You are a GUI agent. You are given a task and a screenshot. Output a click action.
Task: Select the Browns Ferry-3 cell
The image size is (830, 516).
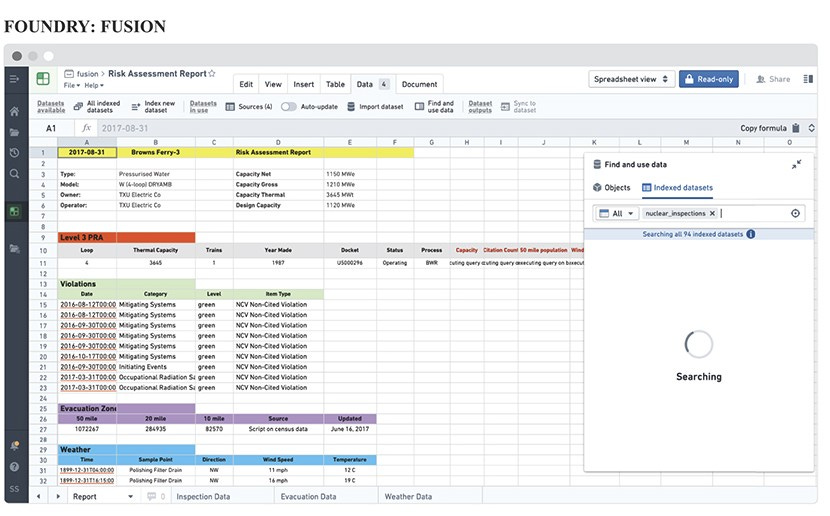(156, 152)
